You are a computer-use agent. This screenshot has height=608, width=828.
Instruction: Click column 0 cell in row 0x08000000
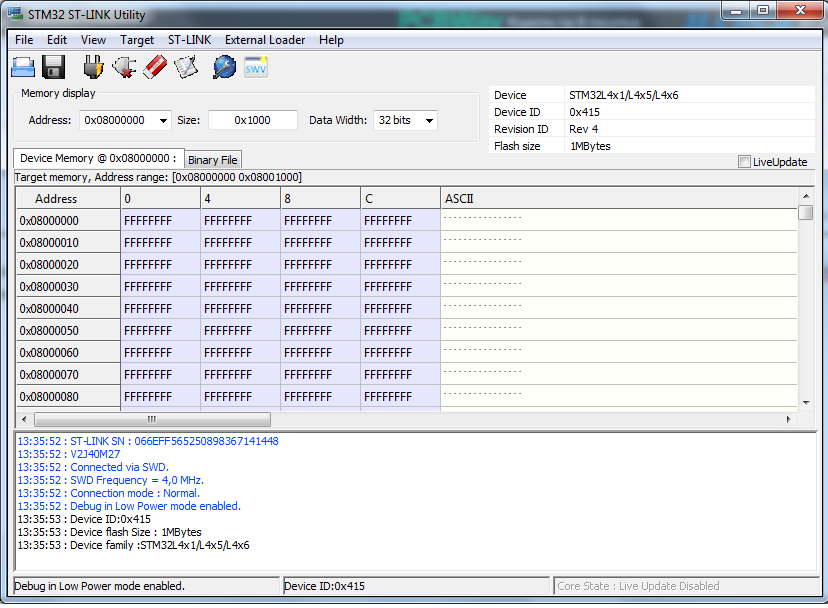pyautogui.click(x=161, y=221)
